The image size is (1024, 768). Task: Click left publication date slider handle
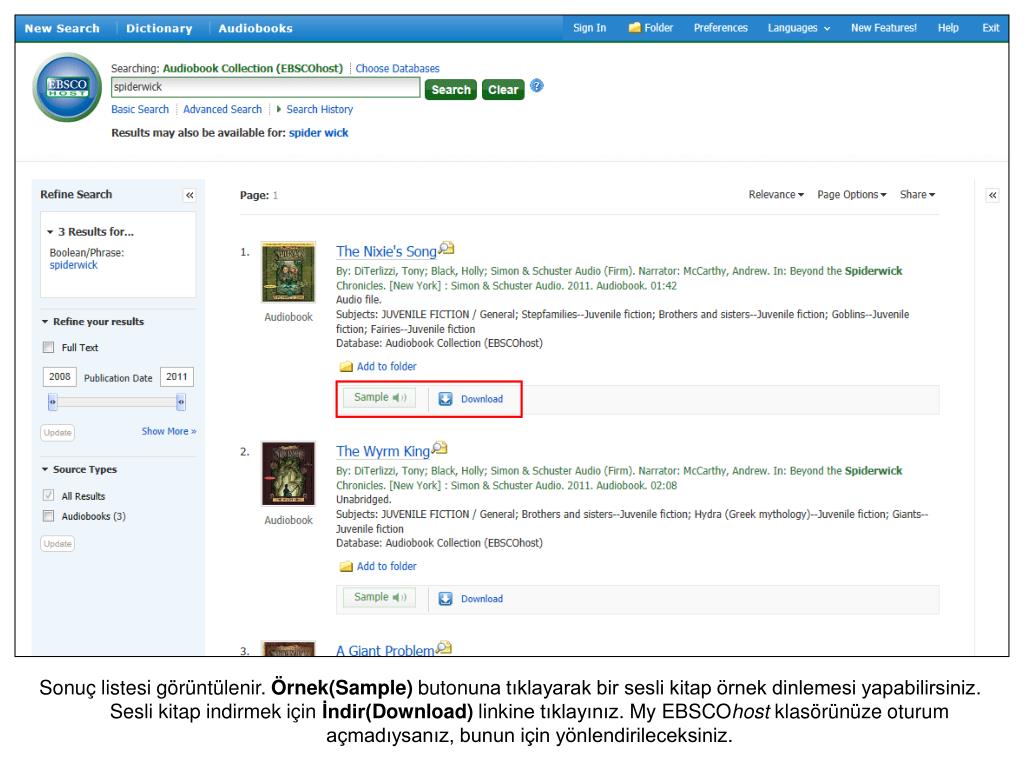[52, 402]
